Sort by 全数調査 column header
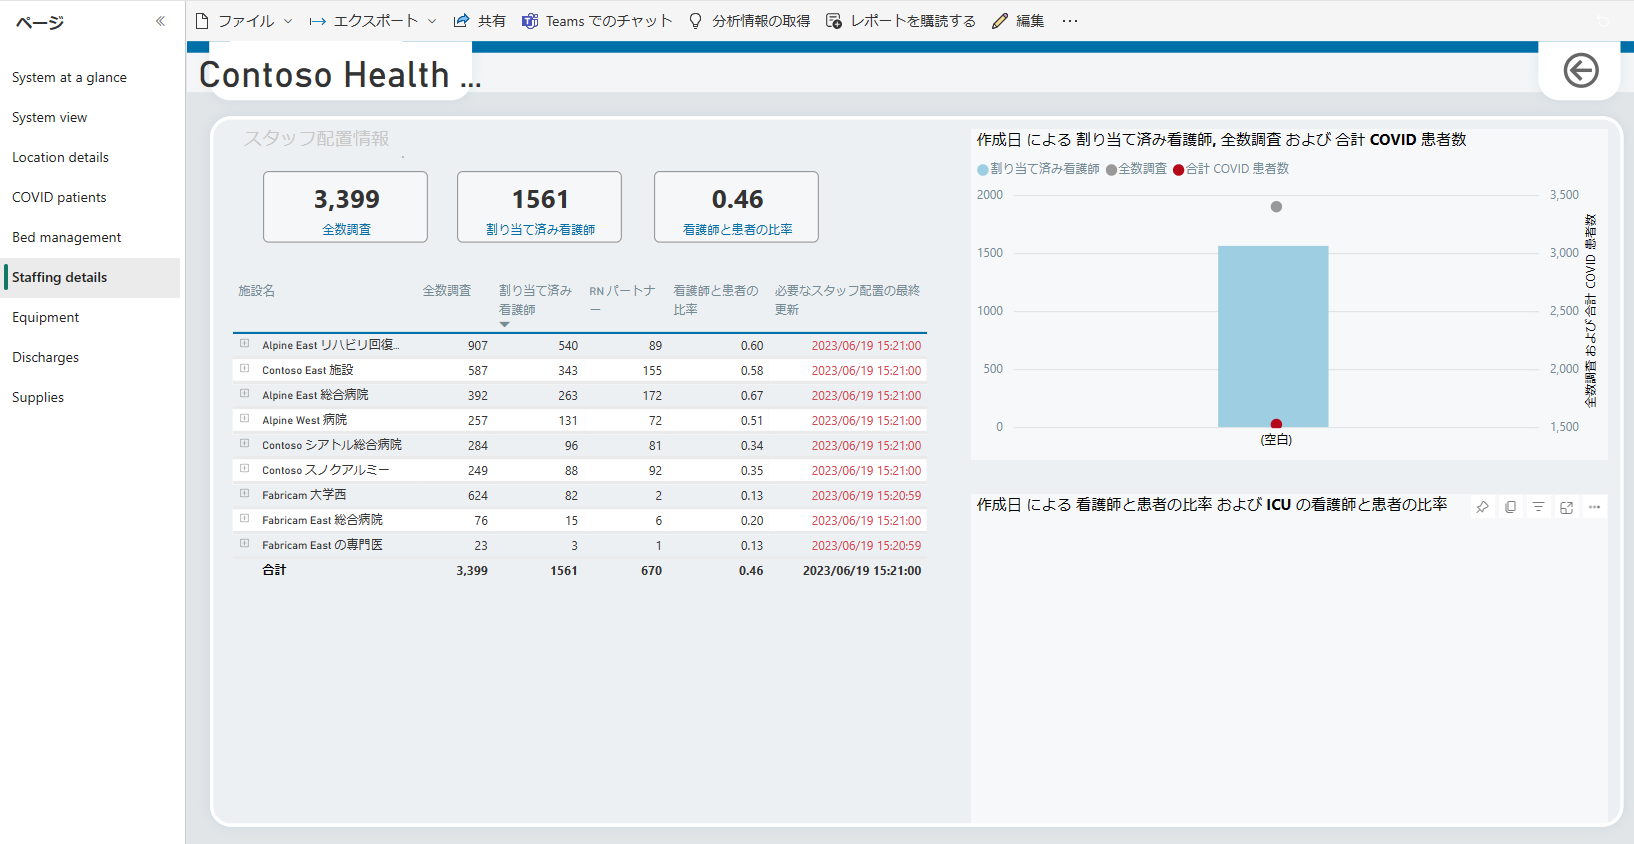The image size is (1634, 844). click(446, 291)
